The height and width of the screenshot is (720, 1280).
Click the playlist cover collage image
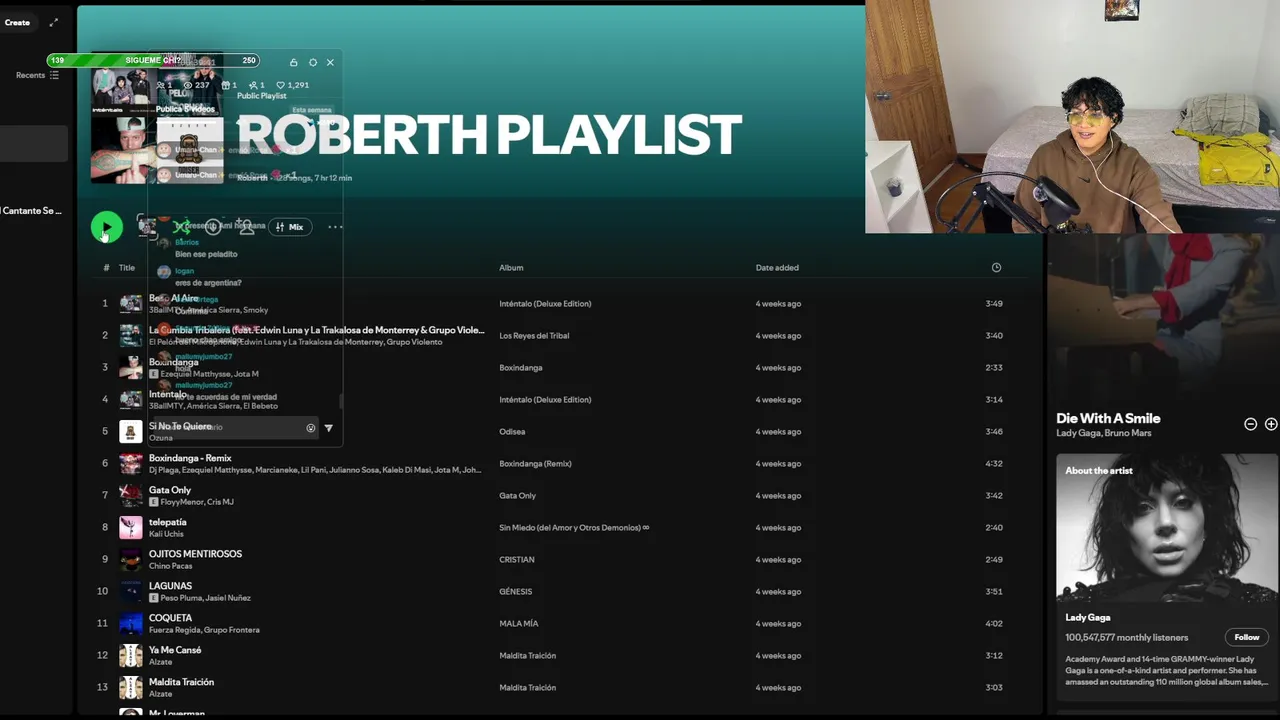pyautogui.click(x=157, y=118)
